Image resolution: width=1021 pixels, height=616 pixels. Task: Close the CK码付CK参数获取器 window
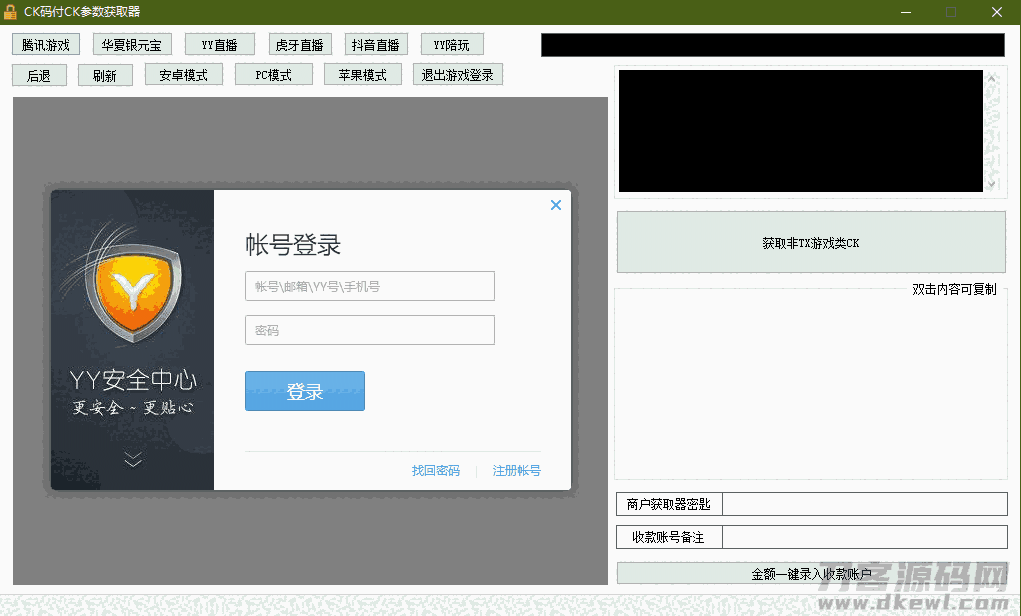click(x=997, y=12)
